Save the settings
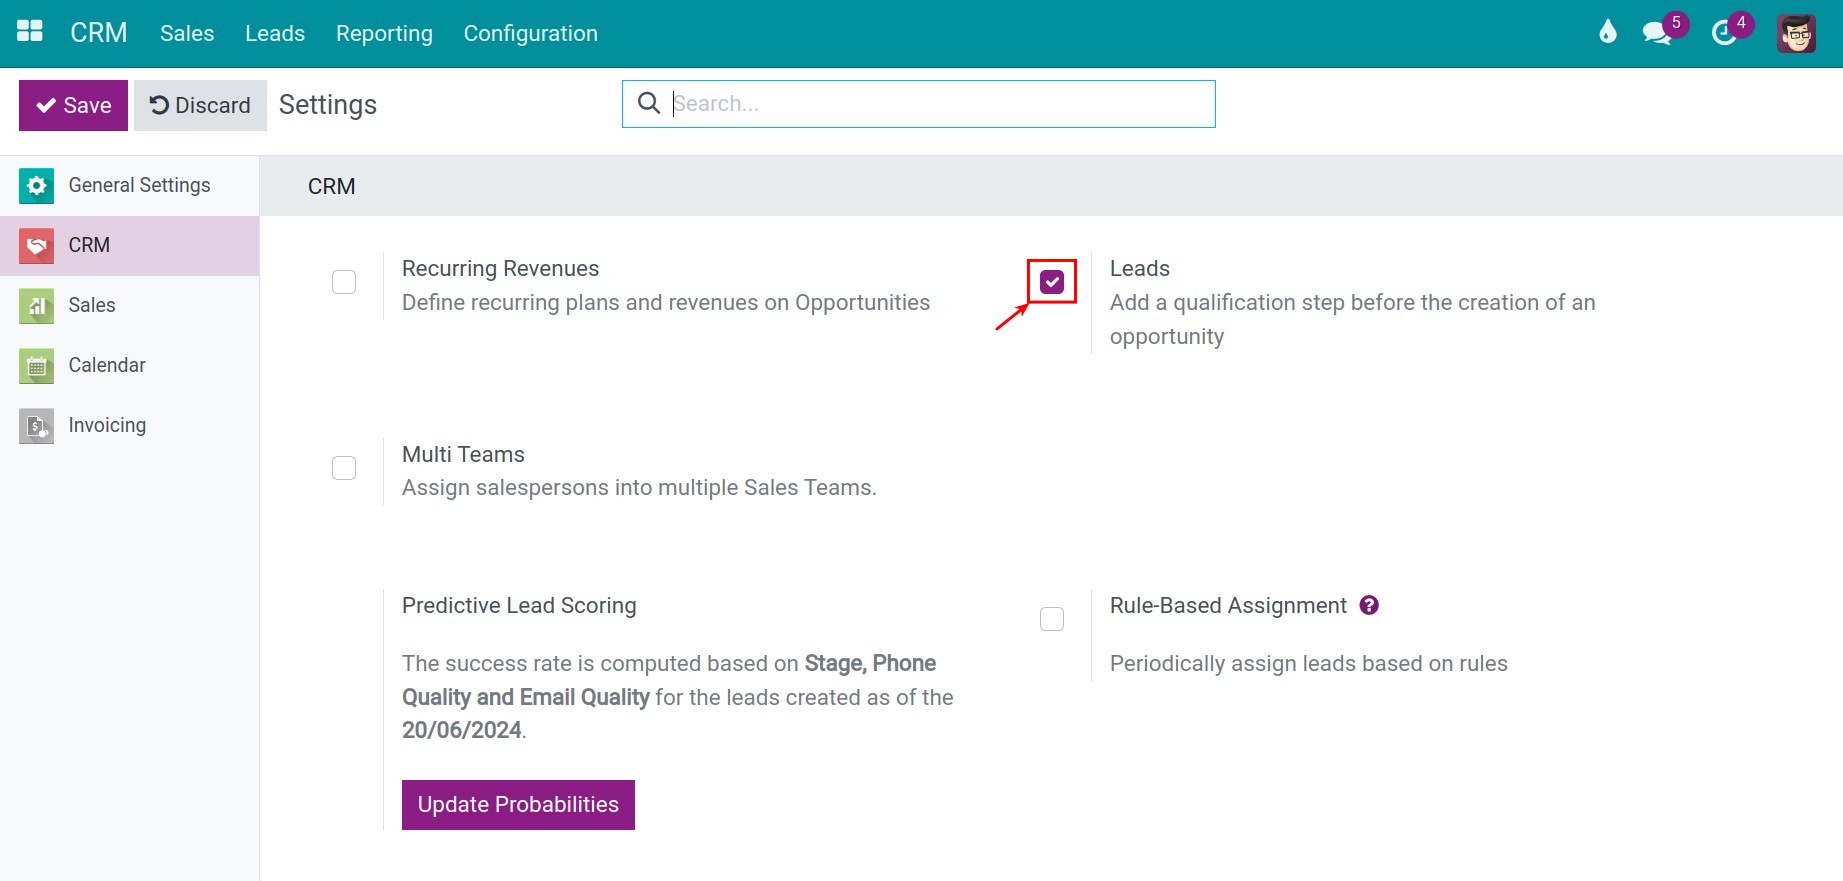The width and height of the screenshot is (1843, 881). click(73, 105)
